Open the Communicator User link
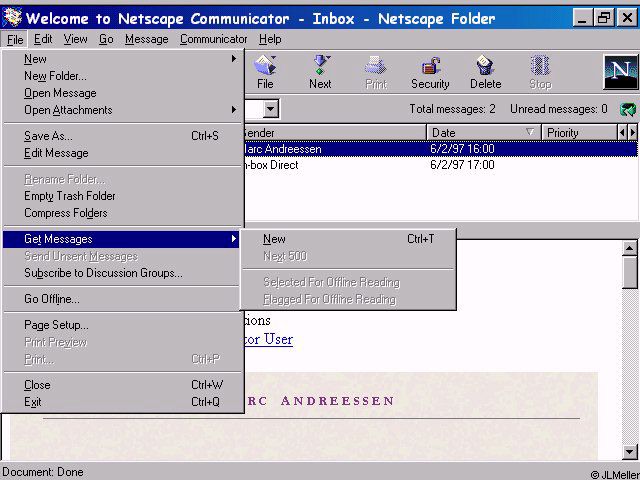Screen dimensions: 640x480 pyautogui.click(x=269, y=339)
